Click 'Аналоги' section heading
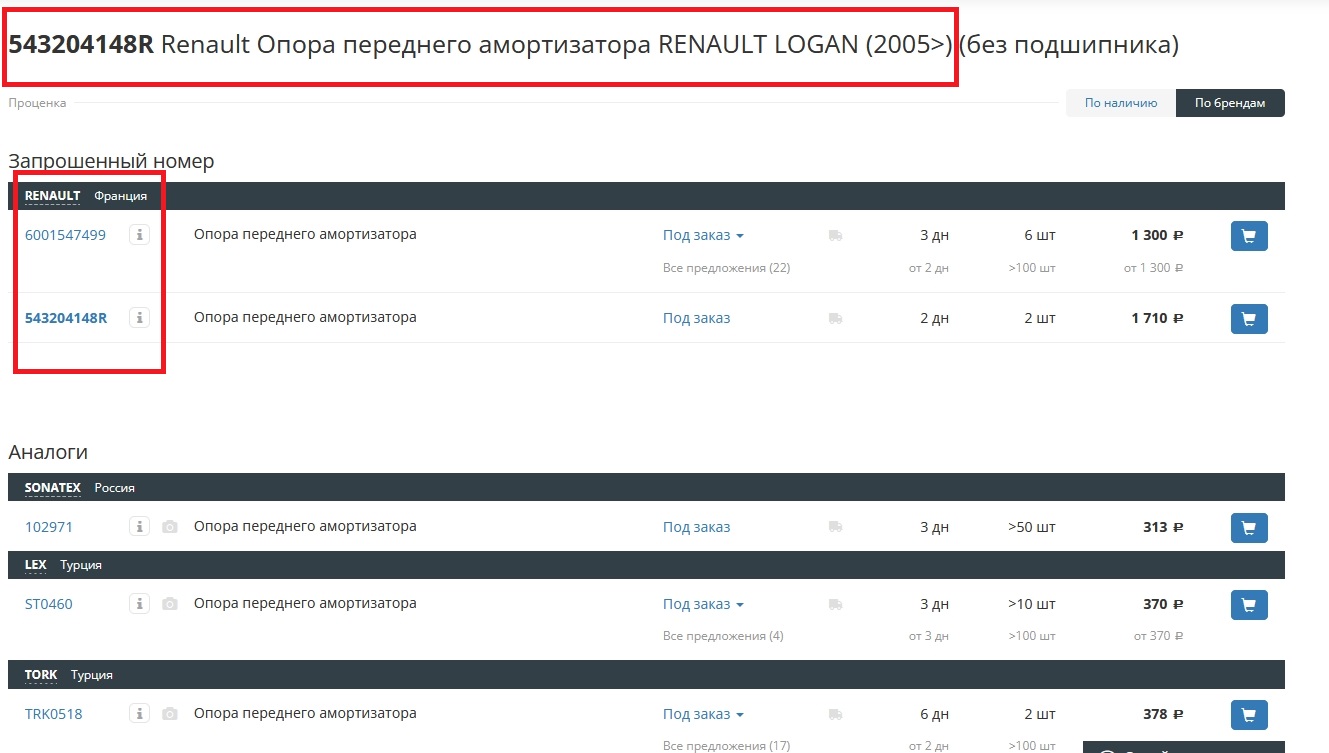 [x=48, y=452]
